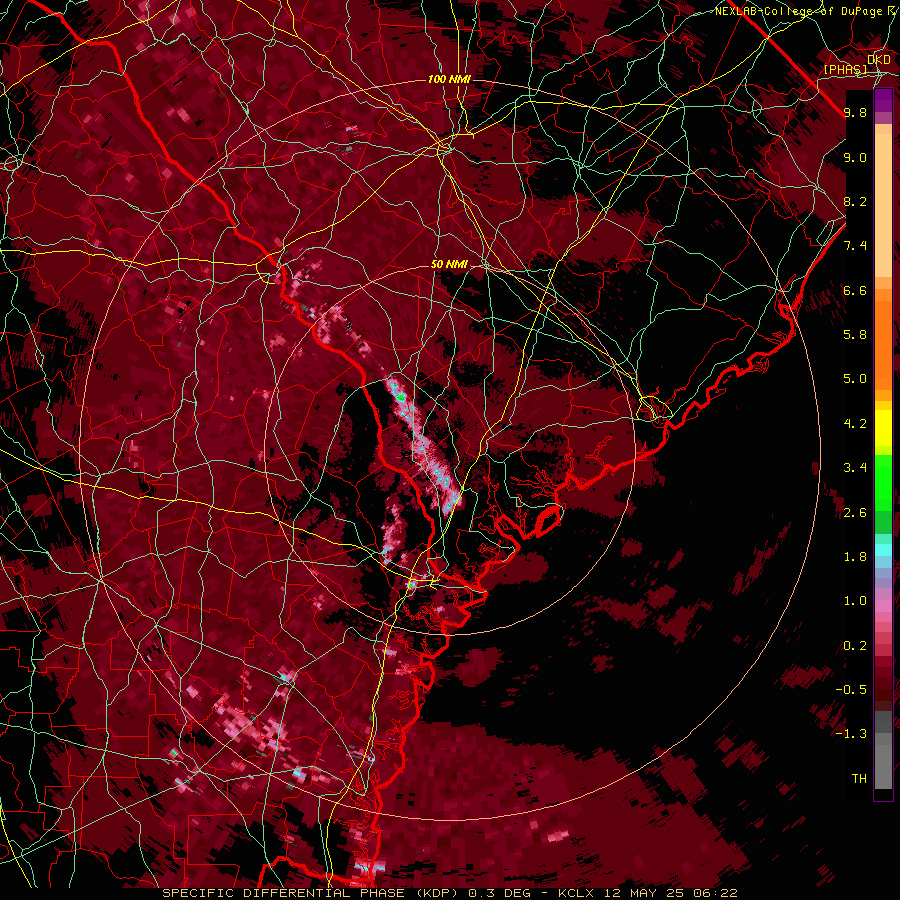Click the "TH" threshold label on the scale
This screenshot has height=900, width=900.
click(x=859, y=779)
